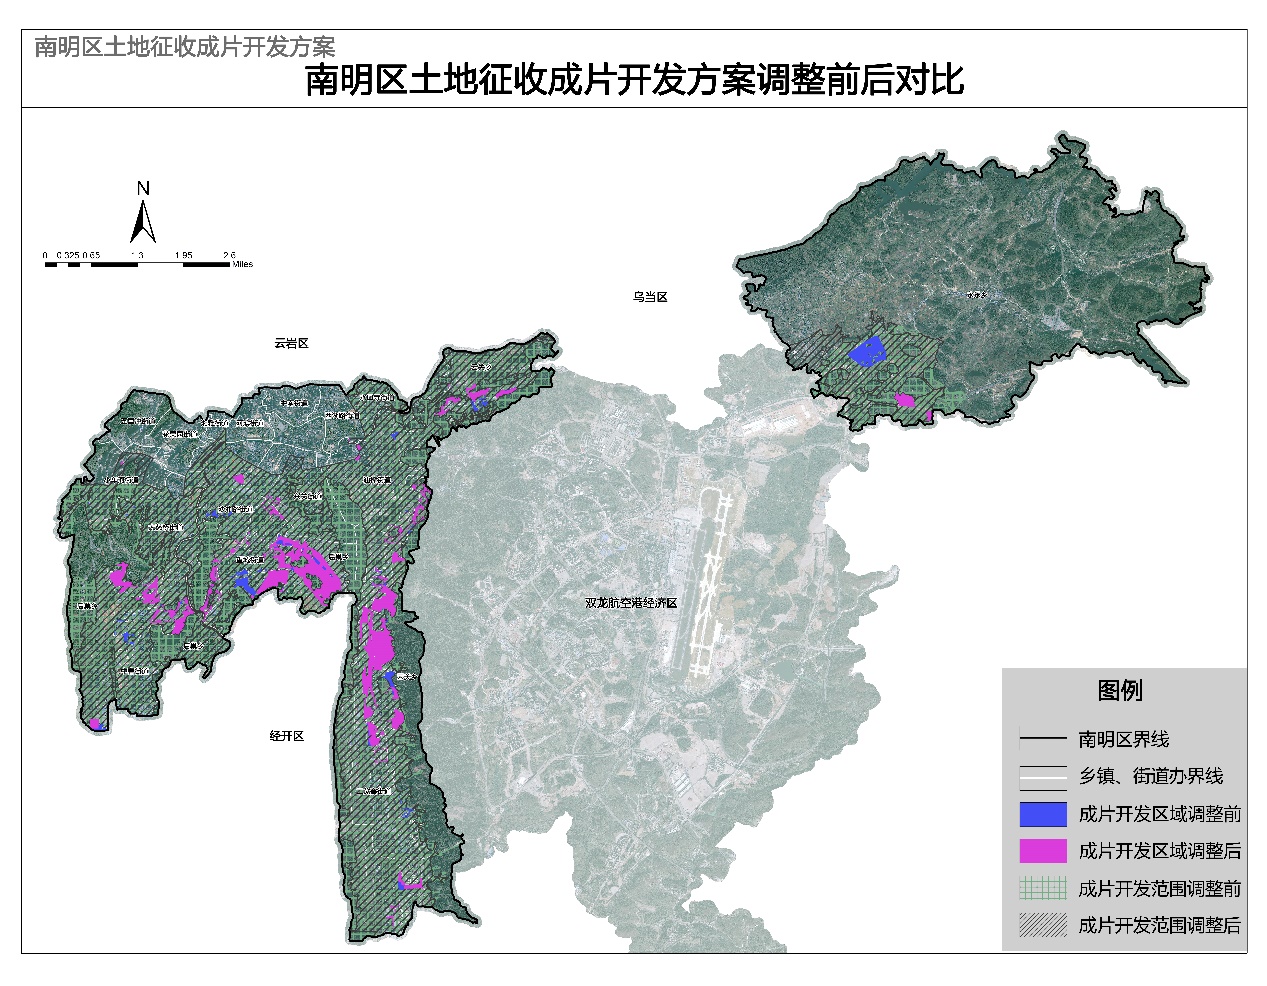Select the legend text 成片开发区域调整后

click(1160, 851)
